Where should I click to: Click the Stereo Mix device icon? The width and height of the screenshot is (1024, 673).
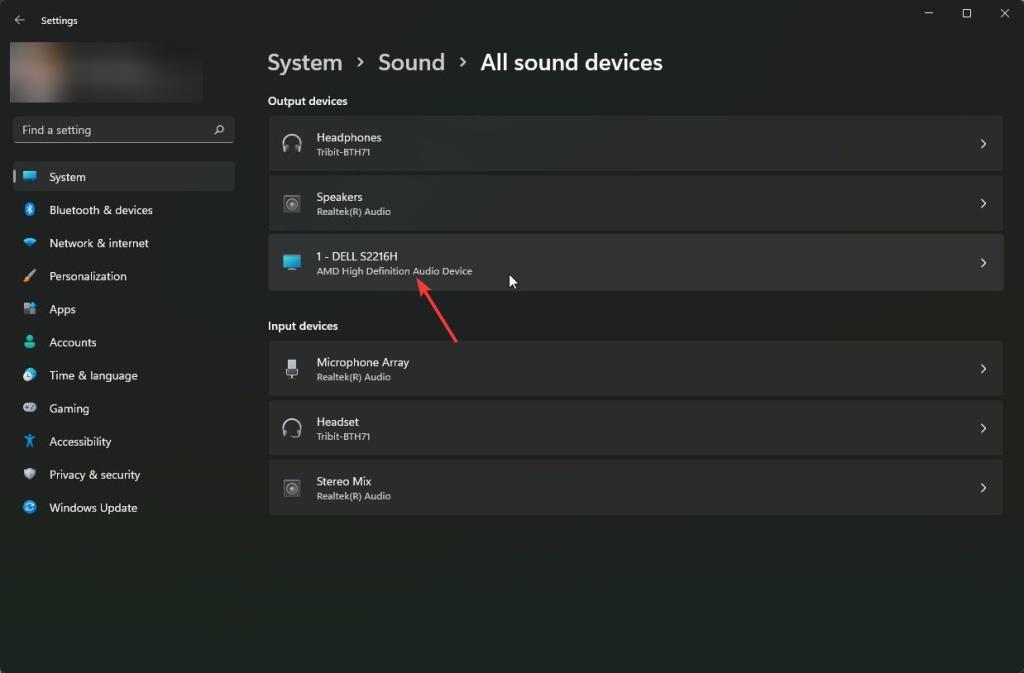(x=292, y=488)
